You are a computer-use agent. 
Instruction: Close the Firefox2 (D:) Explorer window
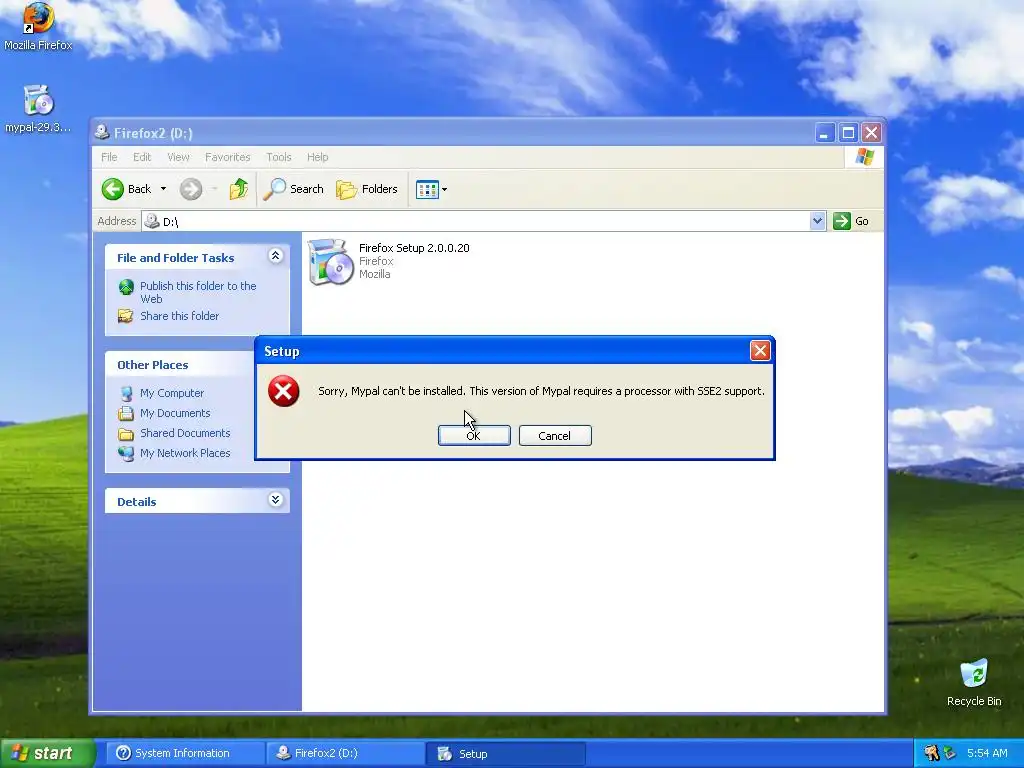coord(872,133)
